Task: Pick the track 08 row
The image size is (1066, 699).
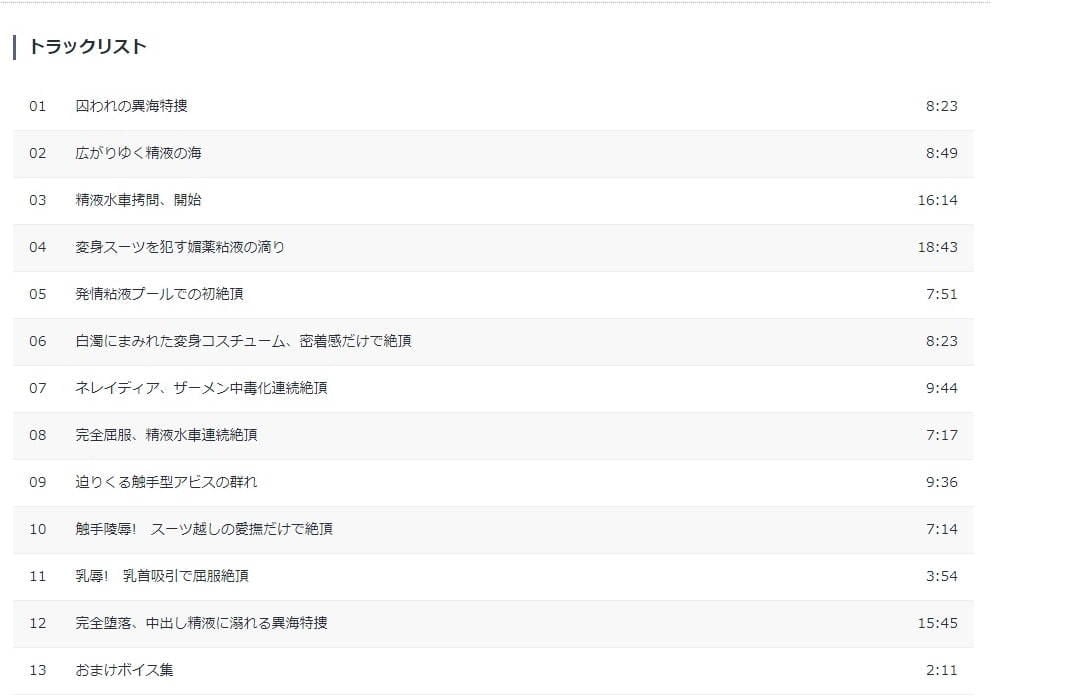Action: click(166, 435)
